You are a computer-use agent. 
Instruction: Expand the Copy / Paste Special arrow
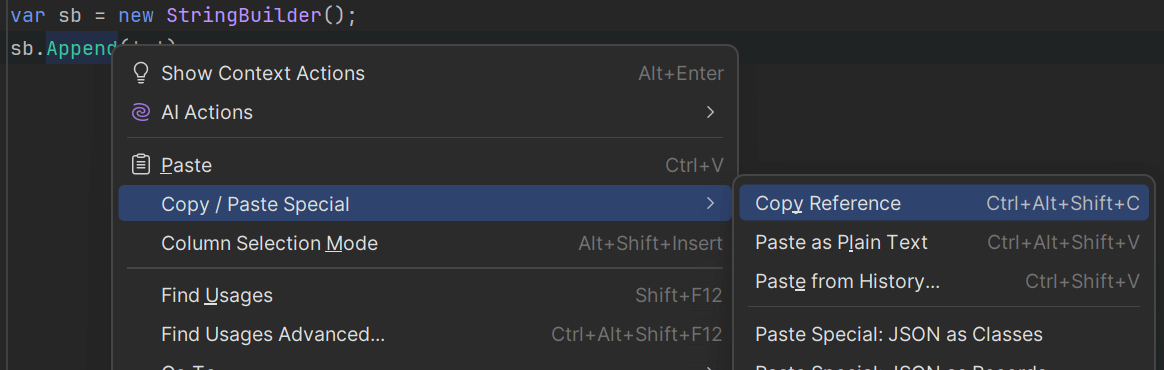coord(710,203)
